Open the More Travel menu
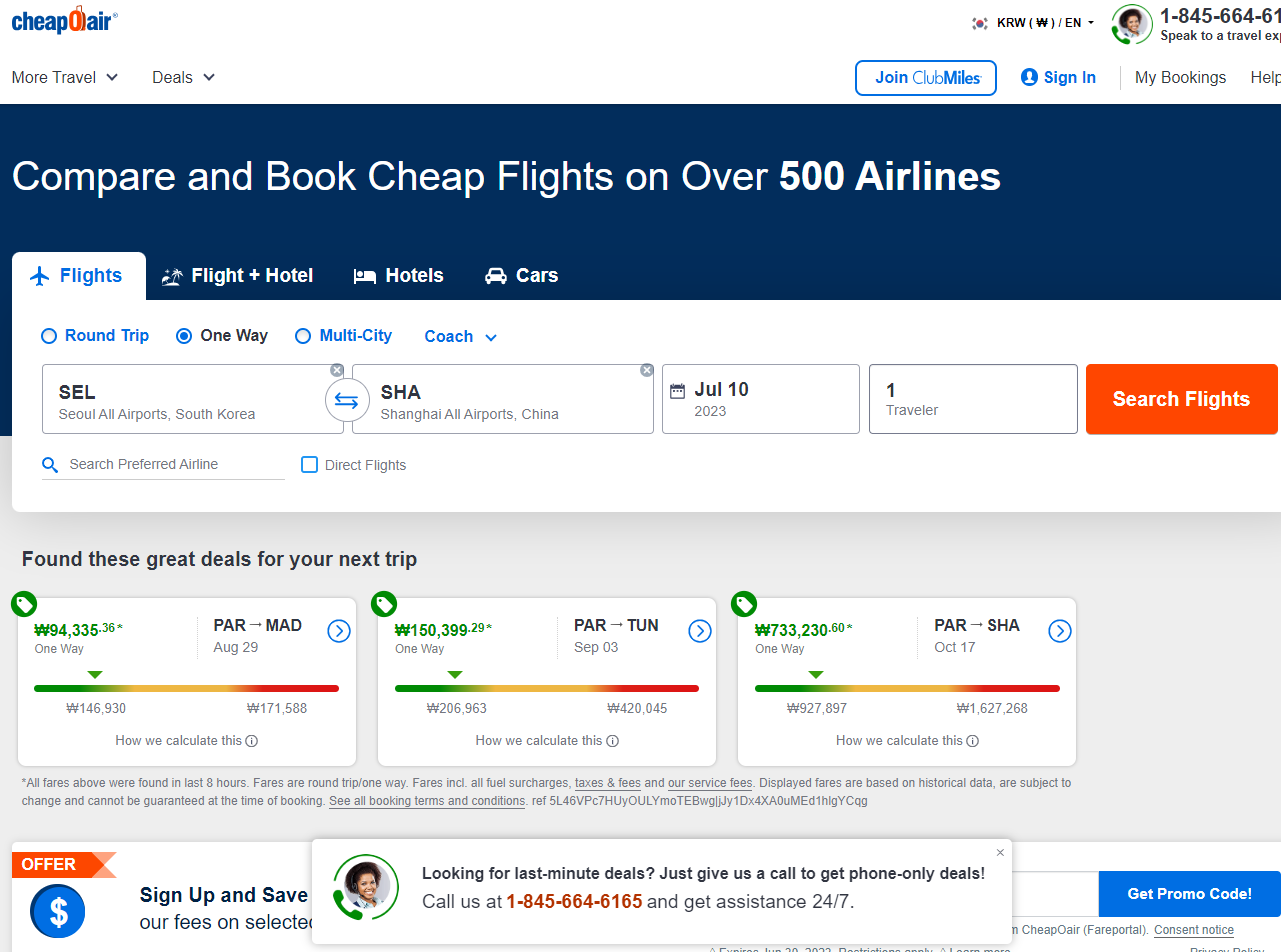 (65, 77)
